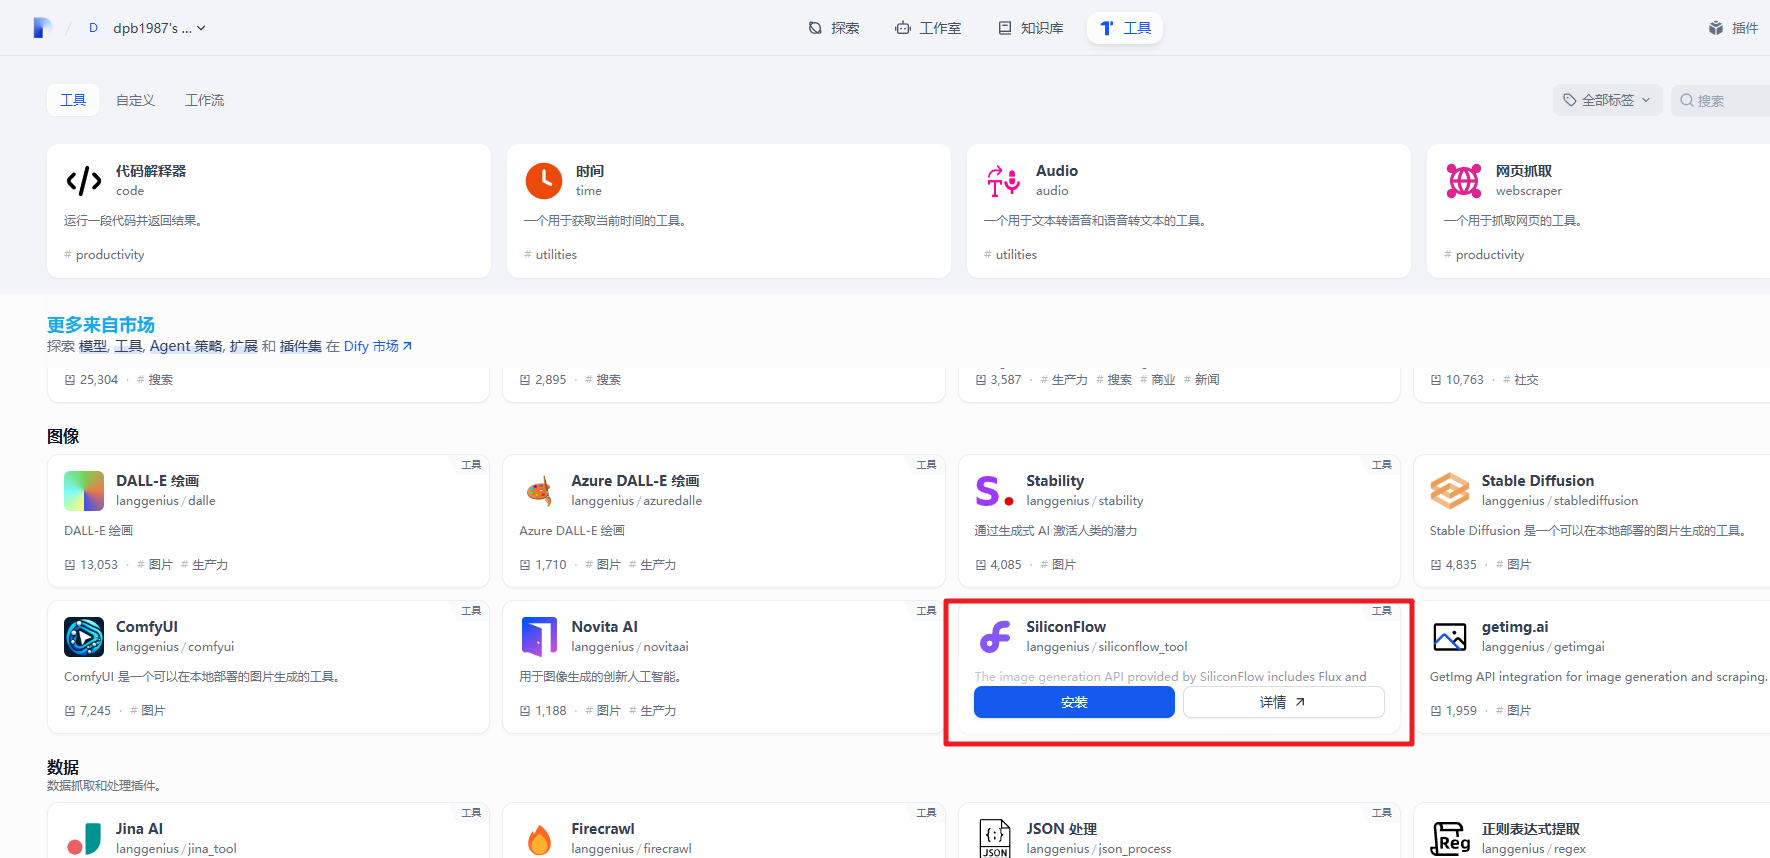This screenshot has width=1770, height=858.
Task: Click the orange time tool clock icon
Action: tap(544, 181)
